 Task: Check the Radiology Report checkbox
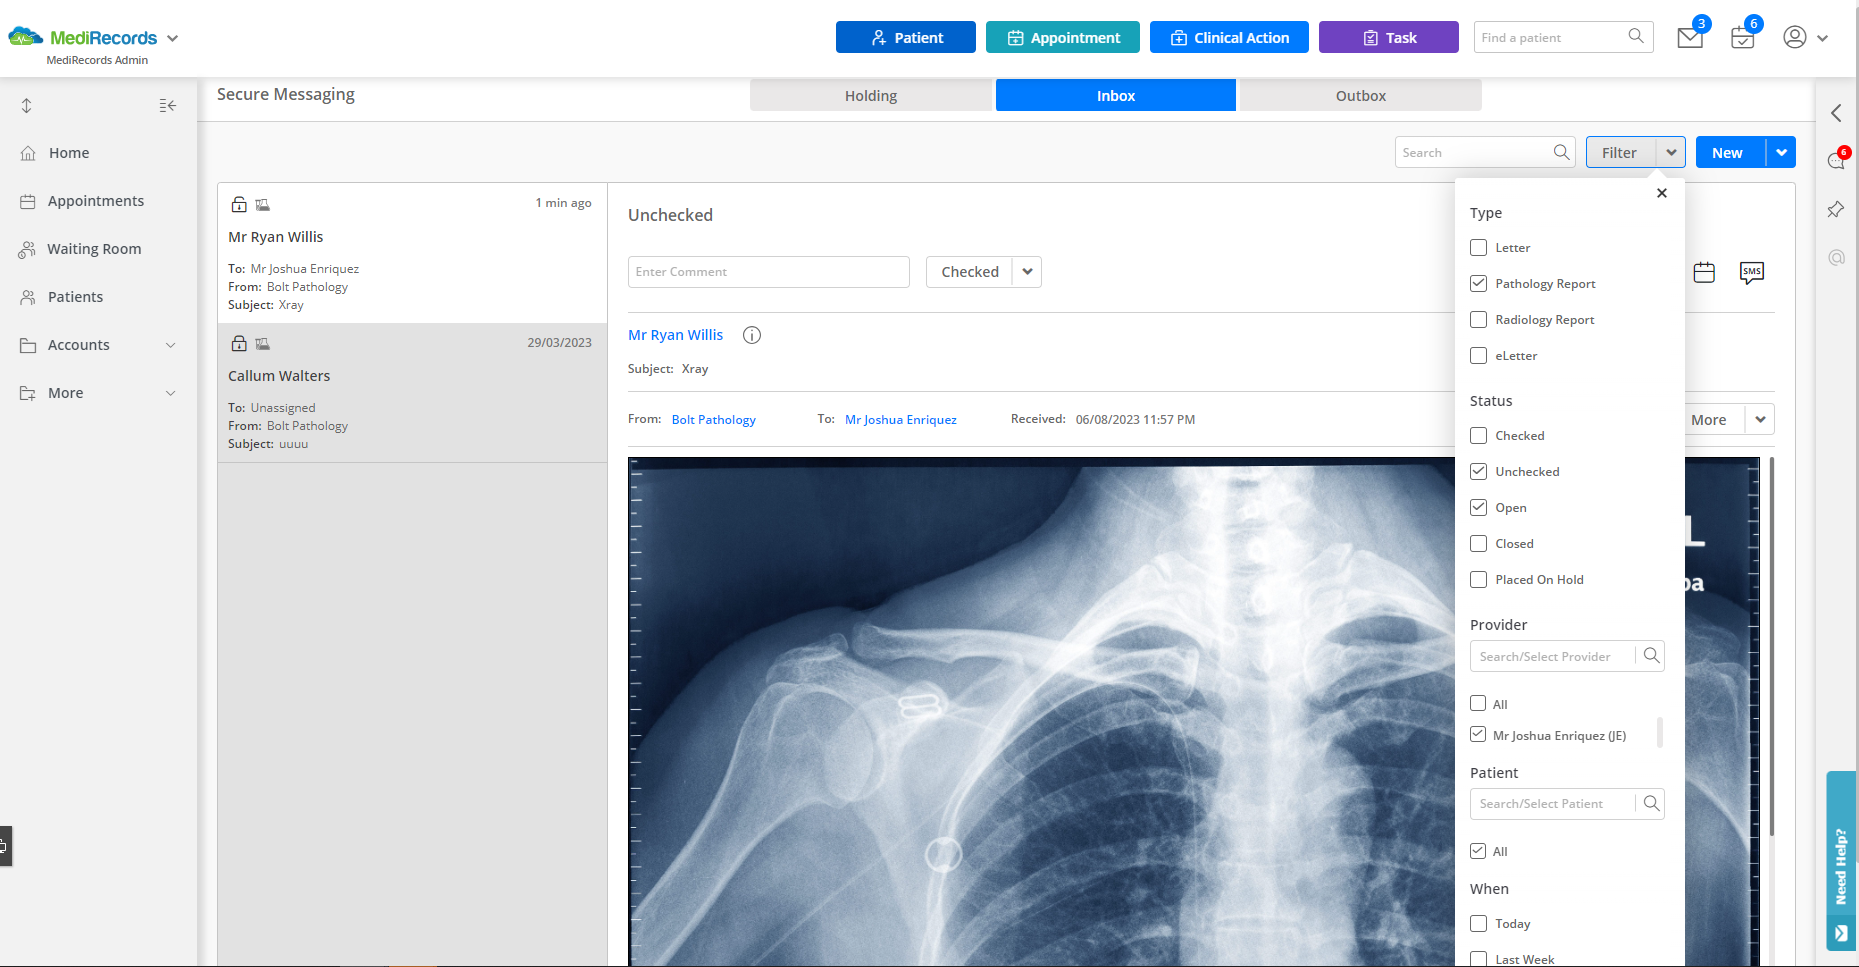[1478, 319]
